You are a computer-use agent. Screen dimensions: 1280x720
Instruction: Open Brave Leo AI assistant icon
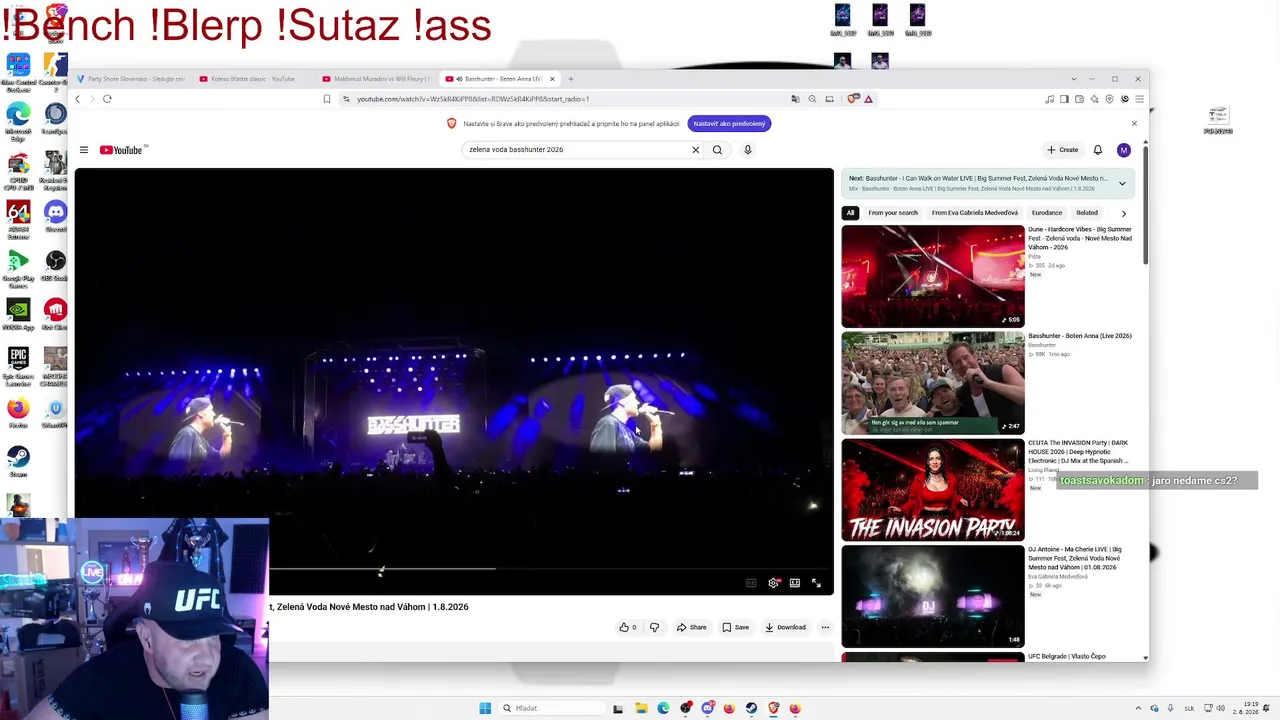1094,99
